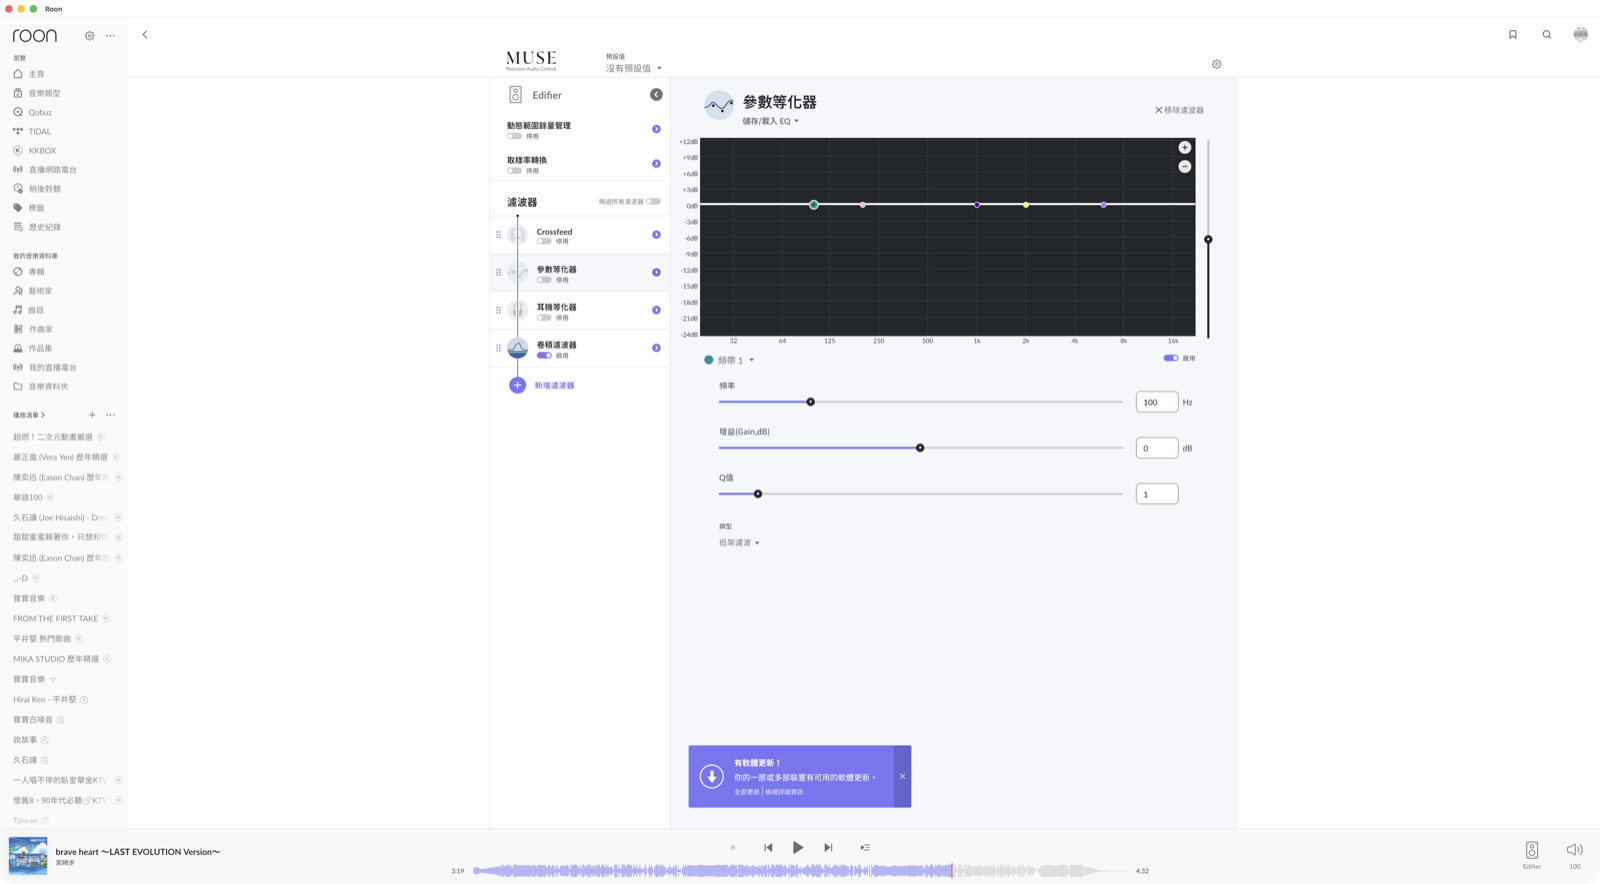Click the gain dB input field
This screenshot has height=884, width=1600.
click(x=1157, y=448)
